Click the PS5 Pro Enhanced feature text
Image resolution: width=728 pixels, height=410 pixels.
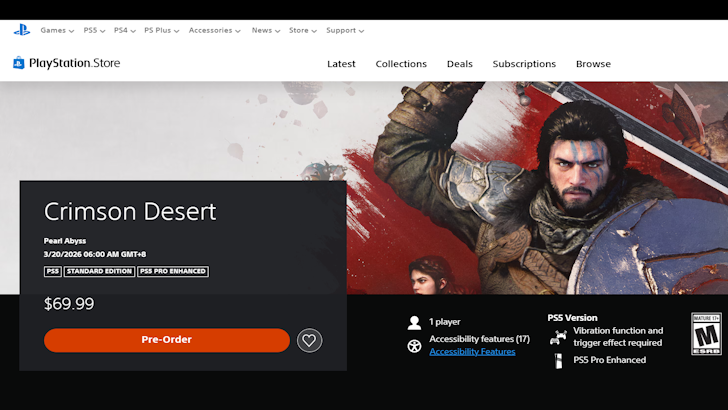[609, 360]
